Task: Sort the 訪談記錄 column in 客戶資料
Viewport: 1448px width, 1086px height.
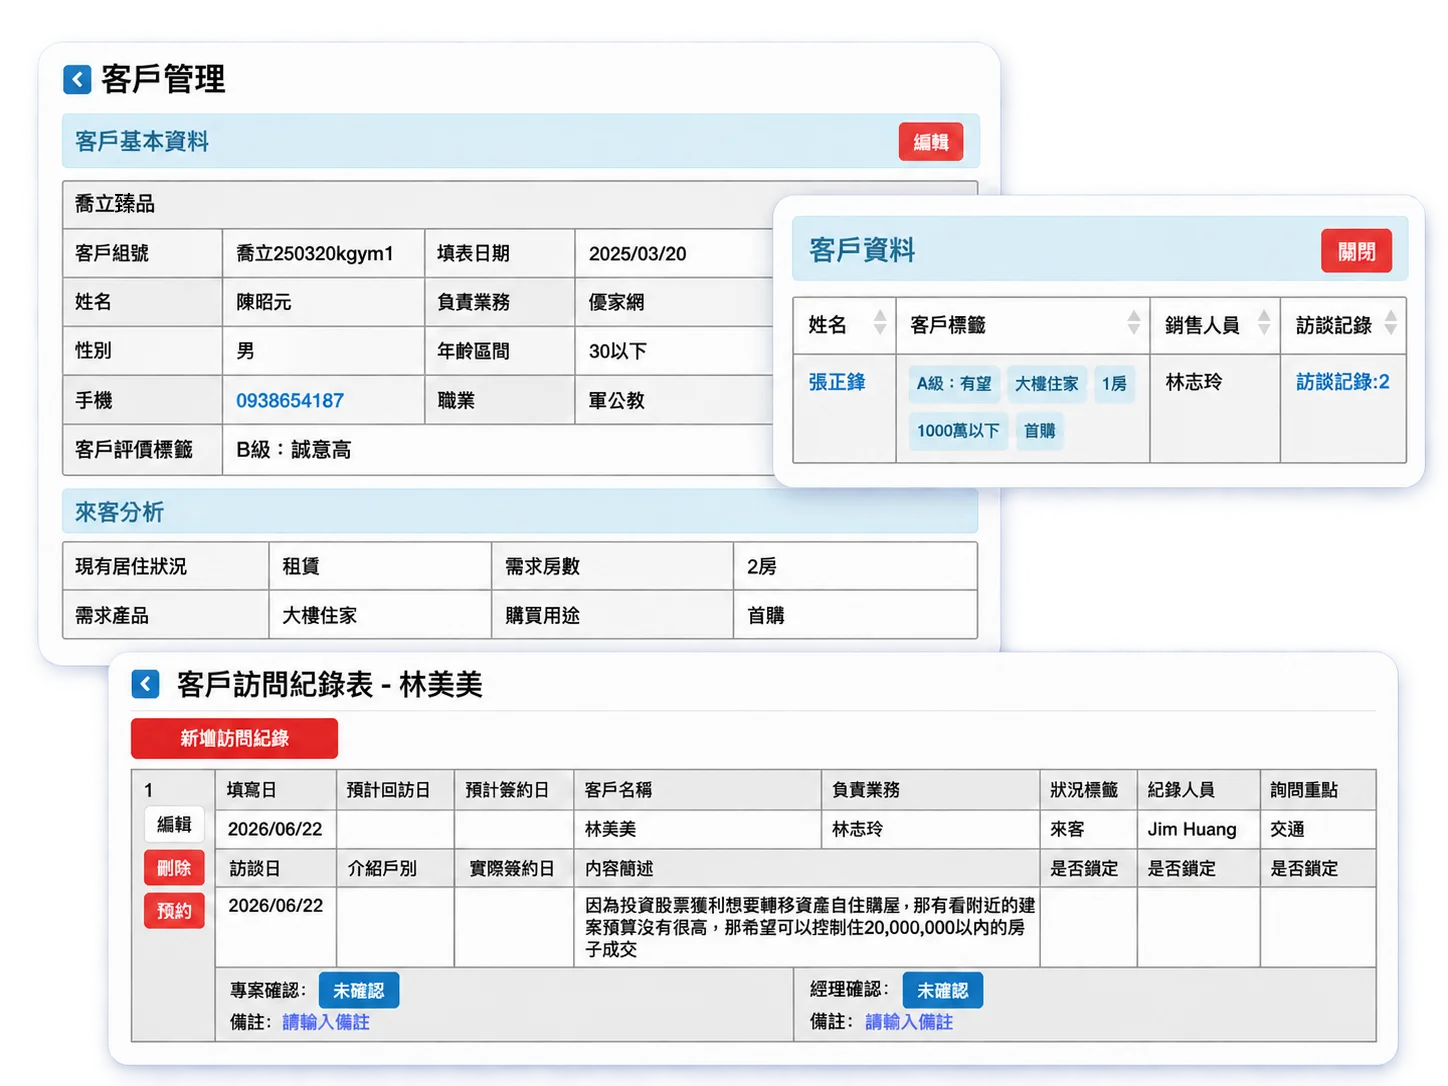Action: tap(1390, 322)
